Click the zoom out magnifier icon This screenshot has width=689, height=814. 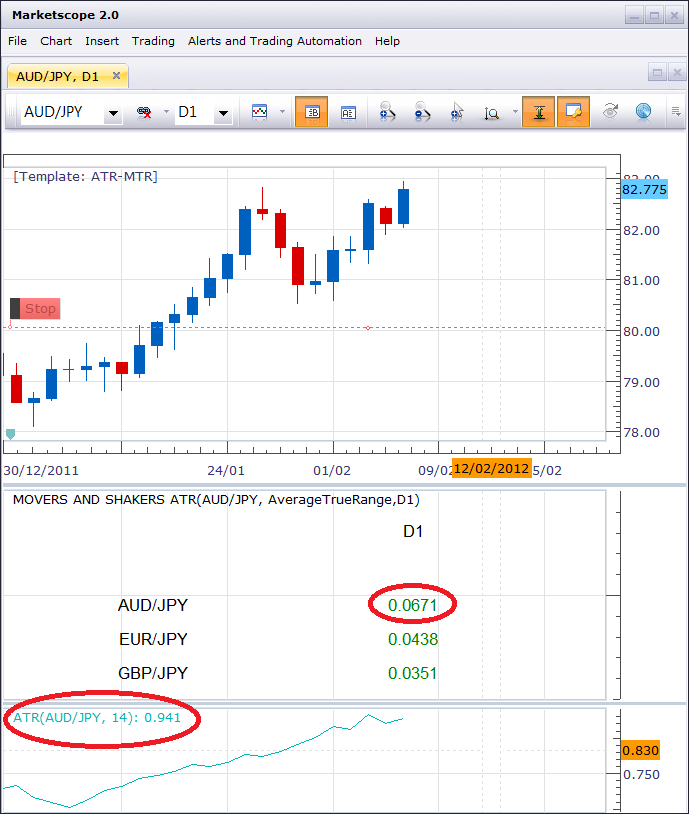pos(422,112)
